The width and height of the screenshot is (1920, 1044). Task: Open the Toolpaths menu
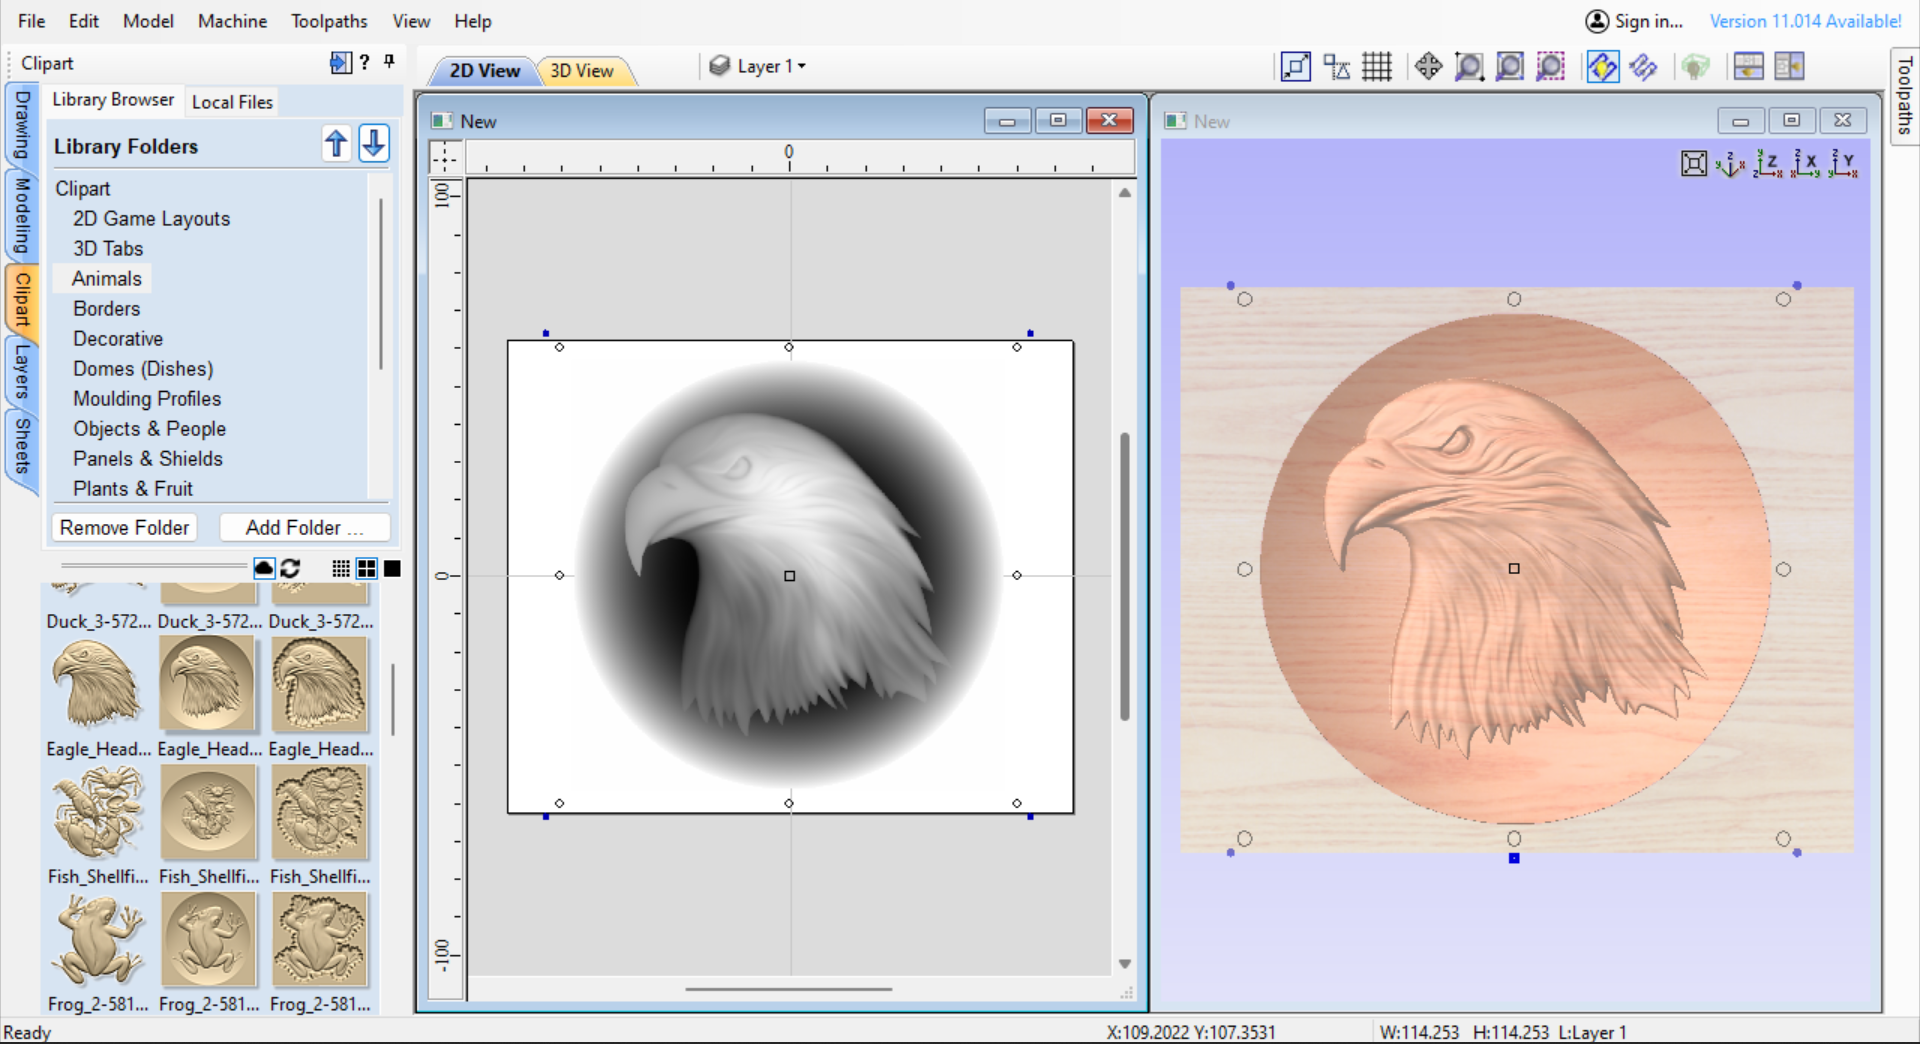pos(329,20)
